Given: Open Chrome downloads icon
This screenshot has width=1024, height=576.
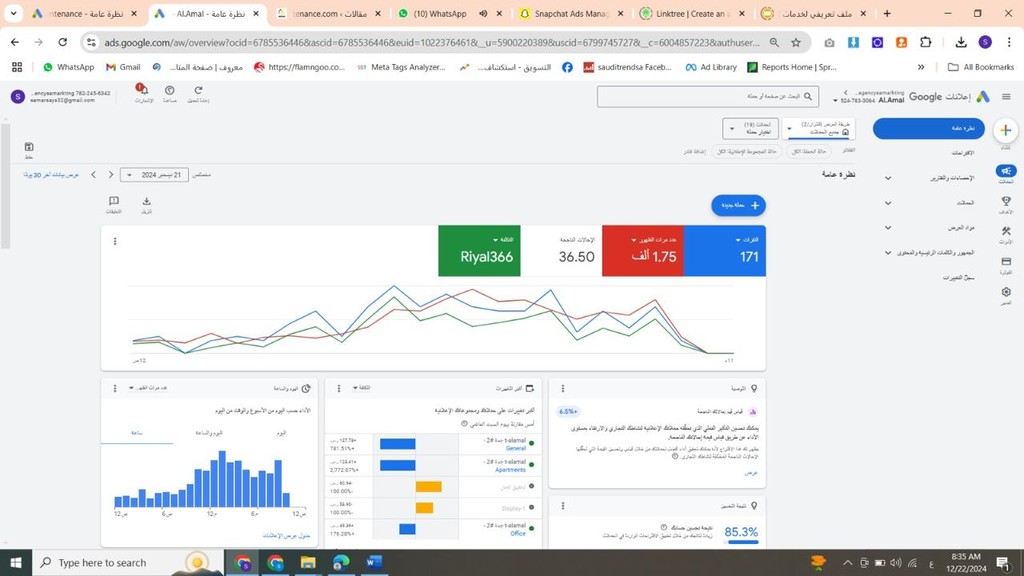Looking at the screenshot, I should (961, 42).
